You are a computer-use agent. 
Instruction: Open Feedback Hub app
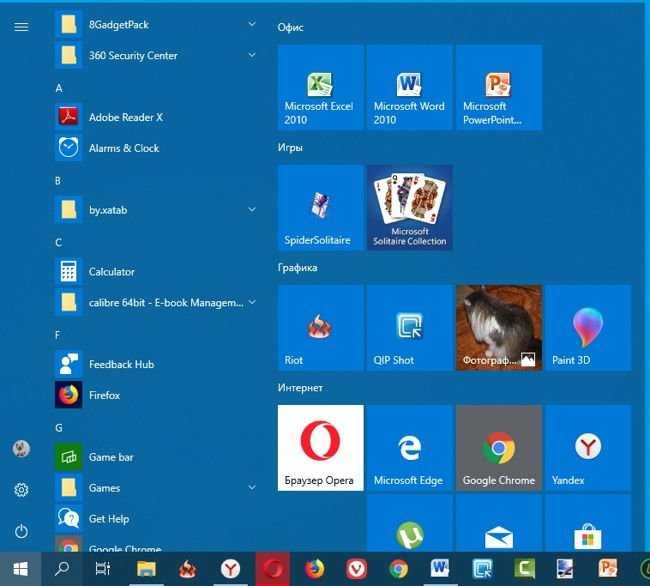[156, 364]
